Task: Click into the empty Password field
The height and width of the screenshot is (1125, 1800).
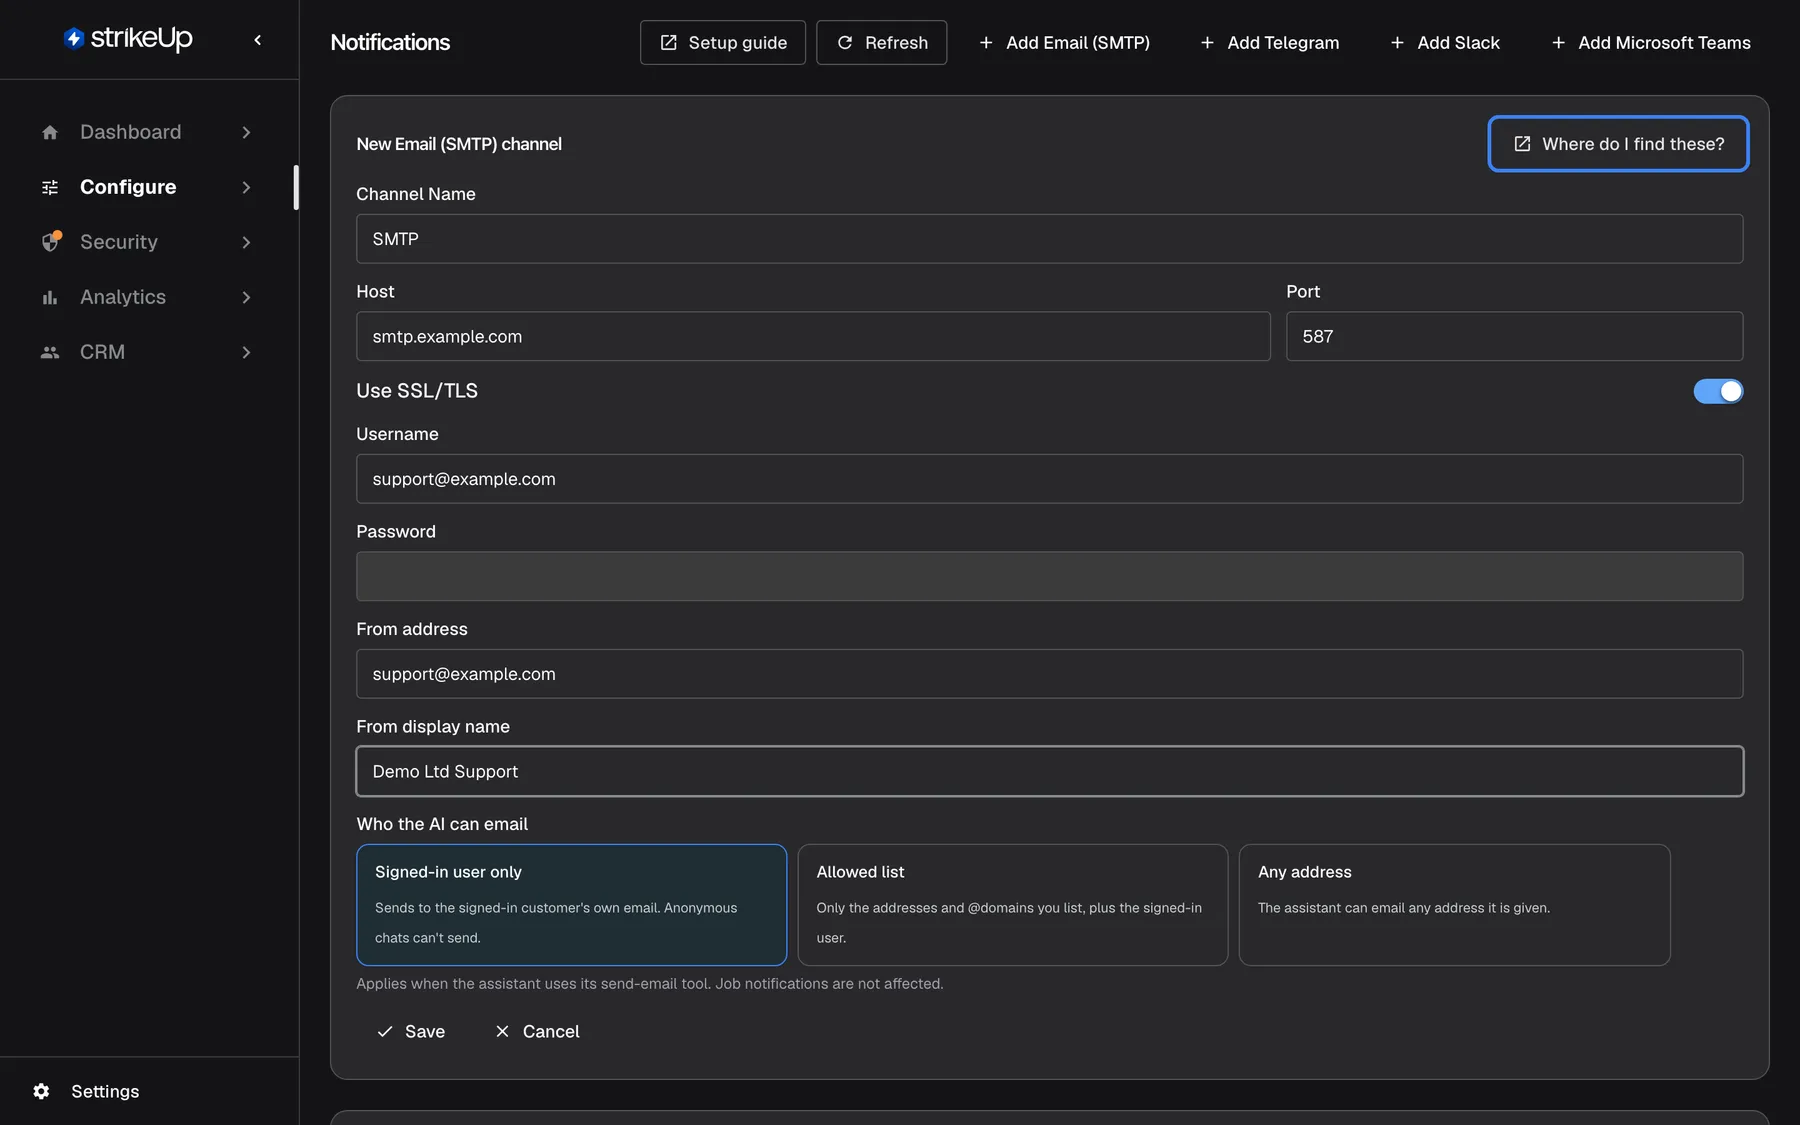Action: pyautogui.click(x=1049, y=576)
